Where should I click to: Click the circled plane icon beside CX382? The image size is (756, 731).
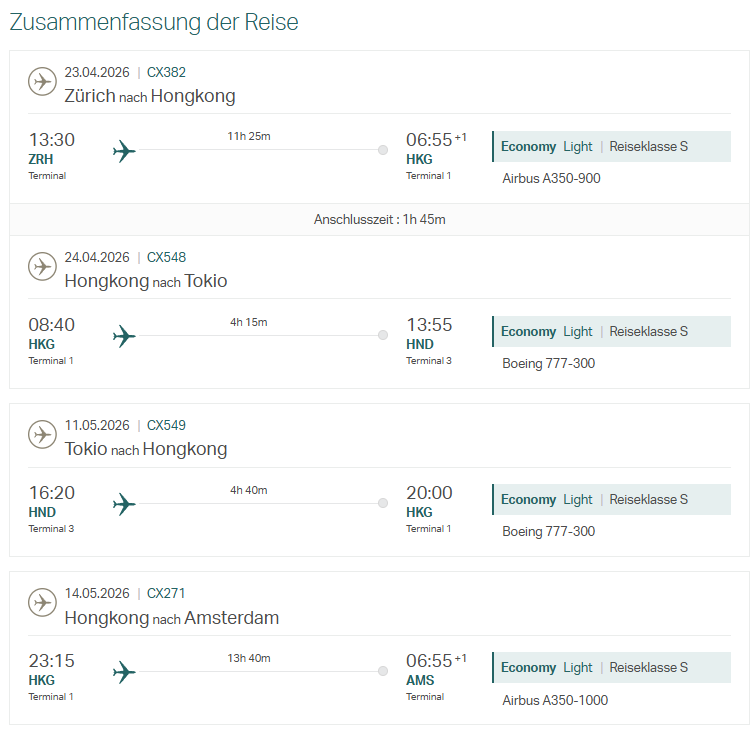tap(42, 81)
